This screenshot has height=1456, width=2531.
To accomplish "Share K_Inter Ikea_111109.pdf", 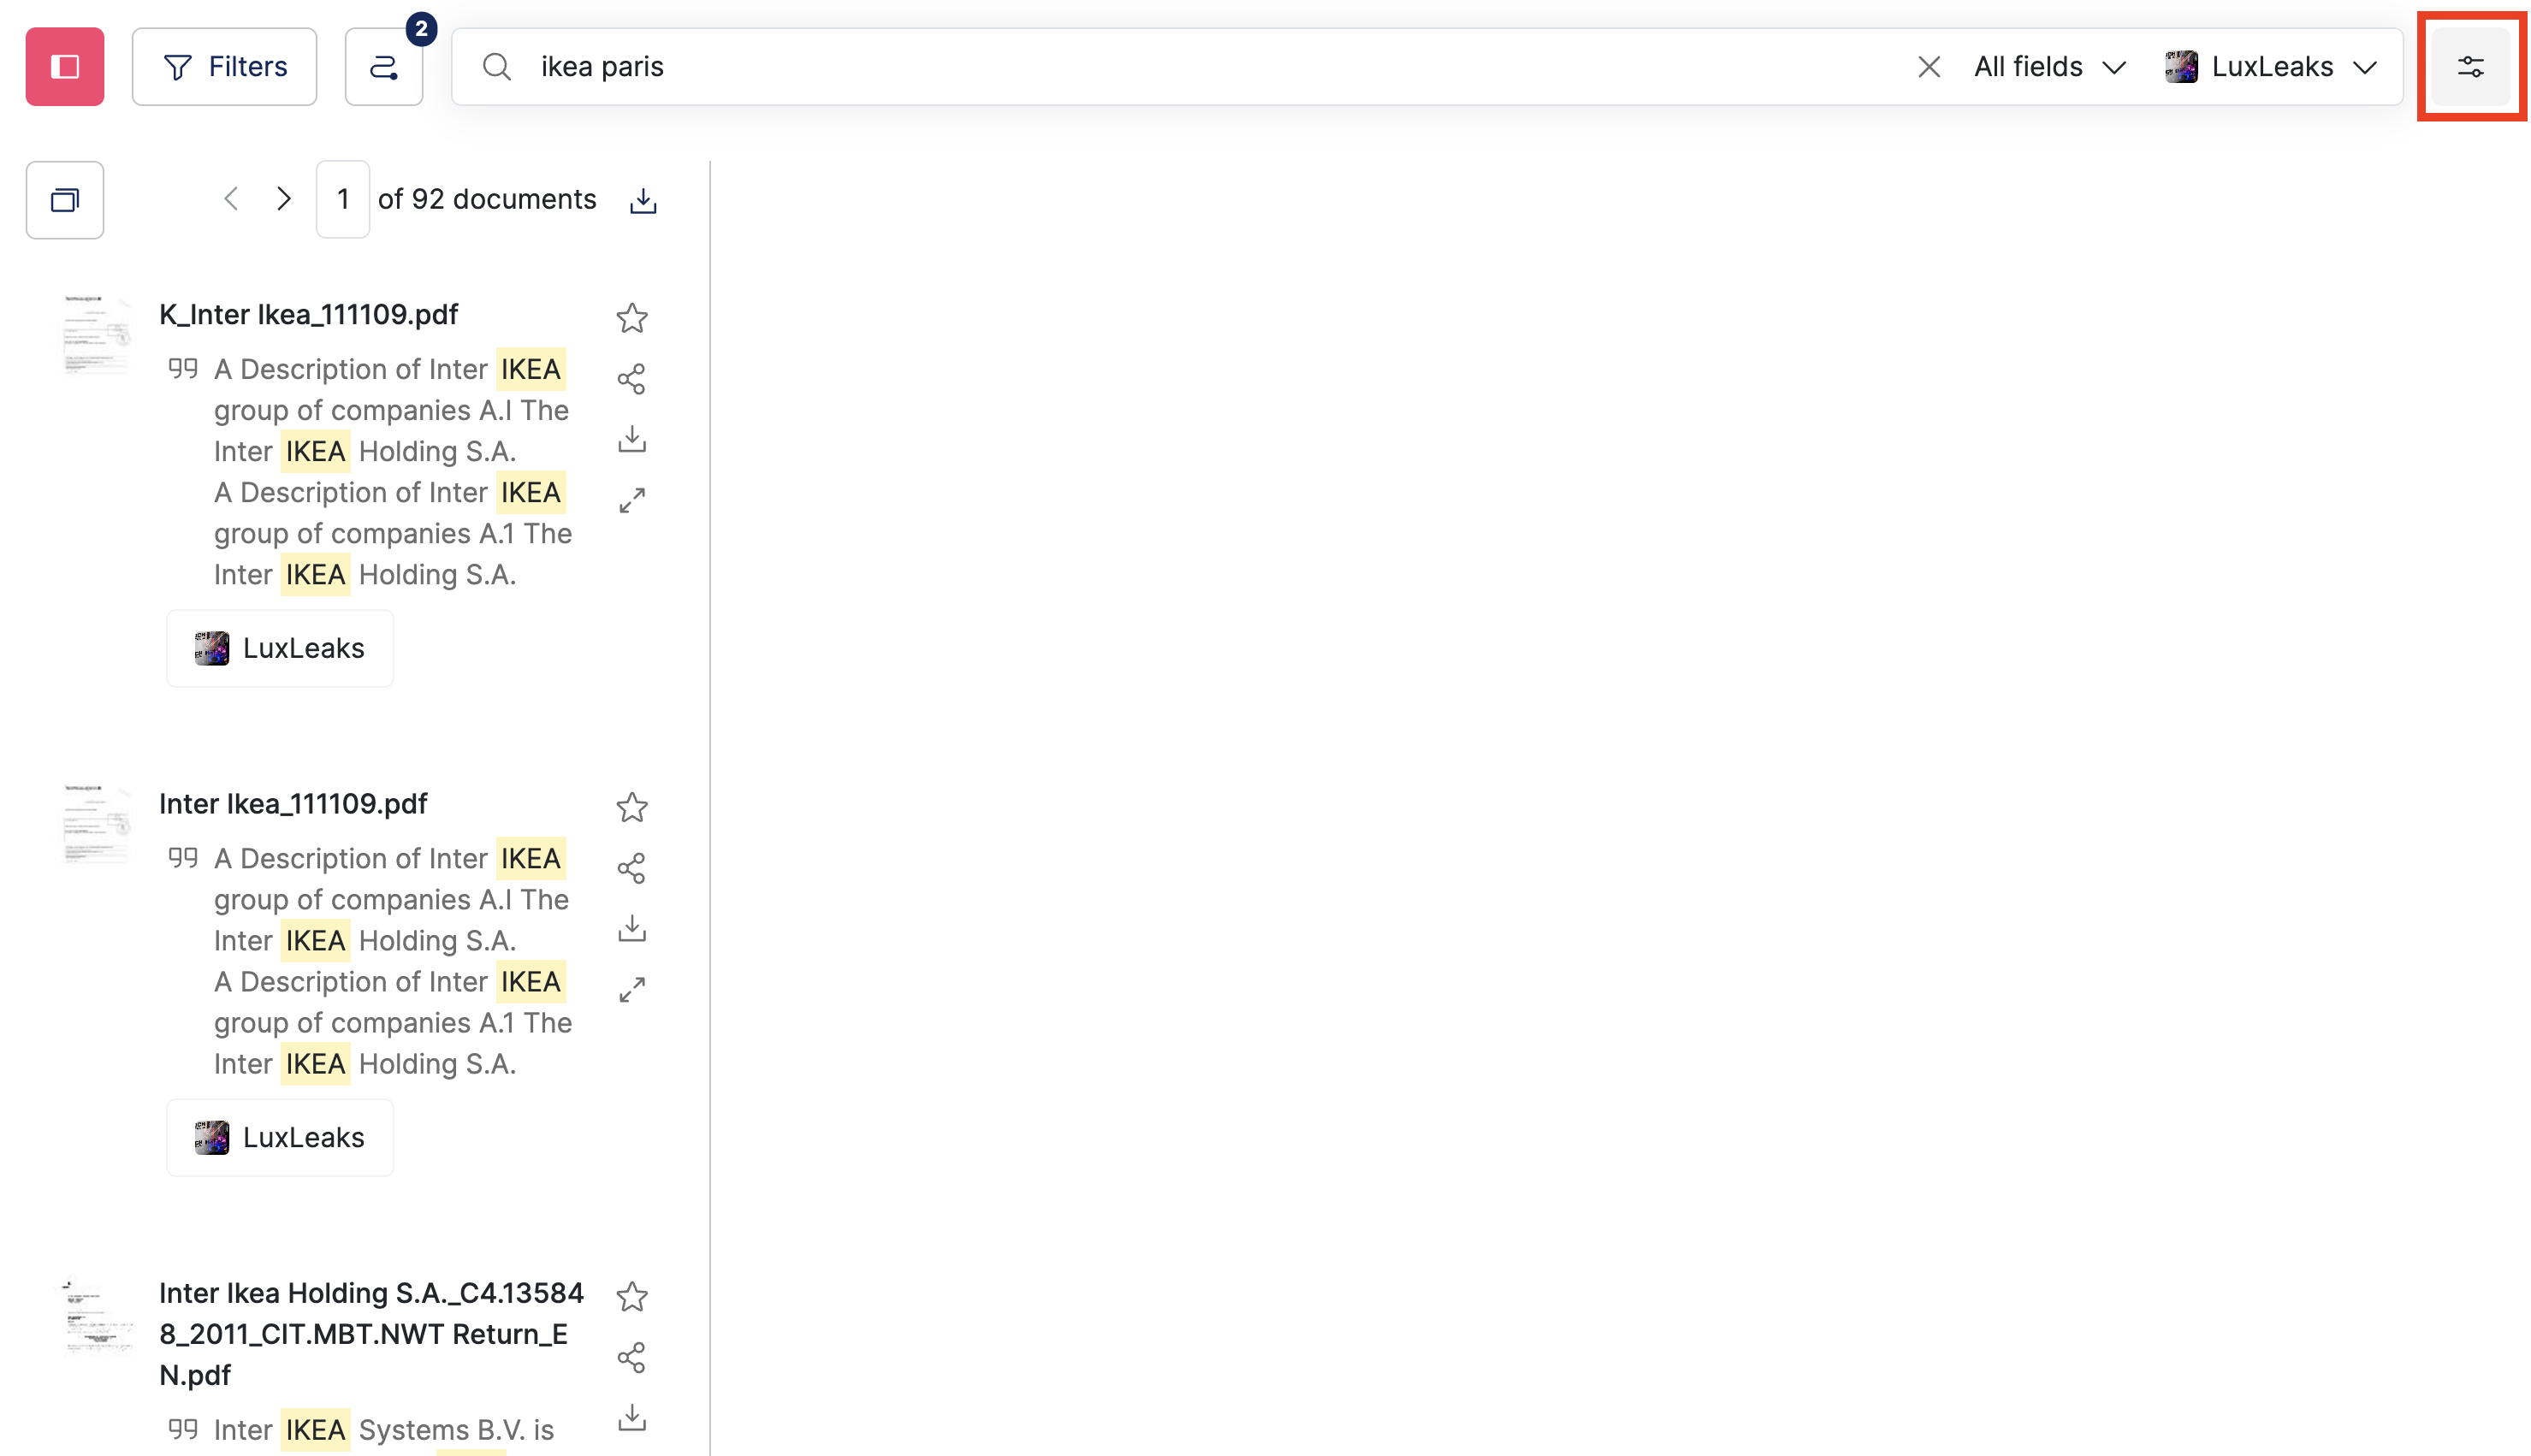I will (632, 379).
